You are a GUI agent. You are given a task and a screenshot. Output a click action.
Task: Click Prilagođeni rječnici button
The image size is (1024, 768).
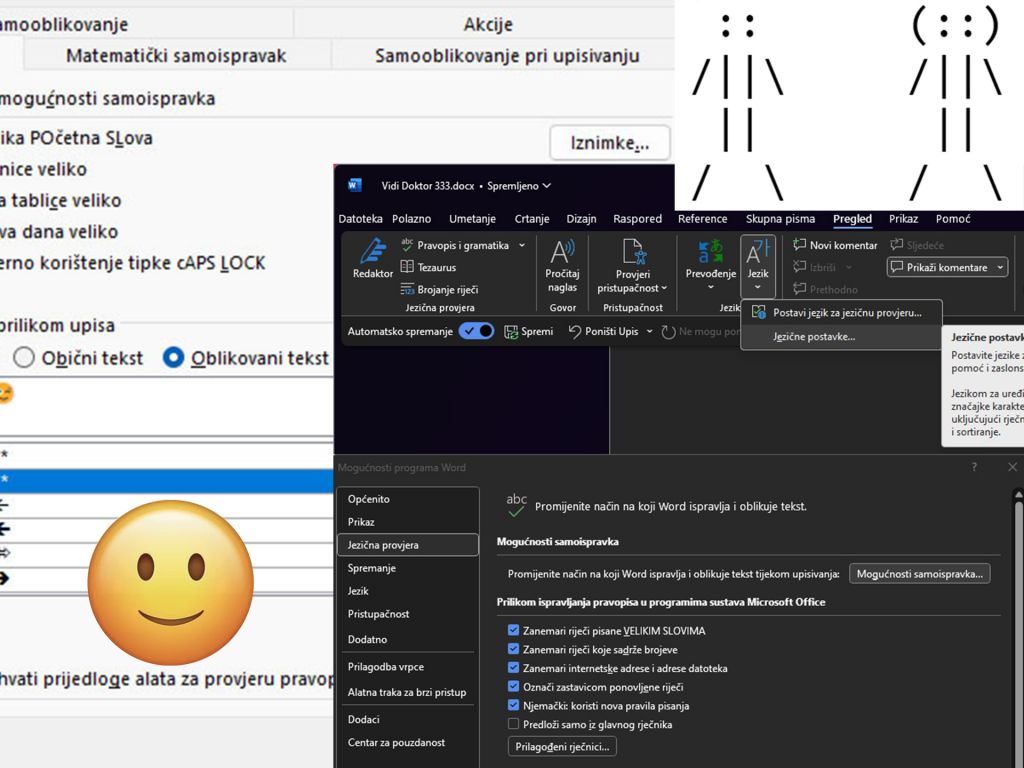(x=562, y=746)
